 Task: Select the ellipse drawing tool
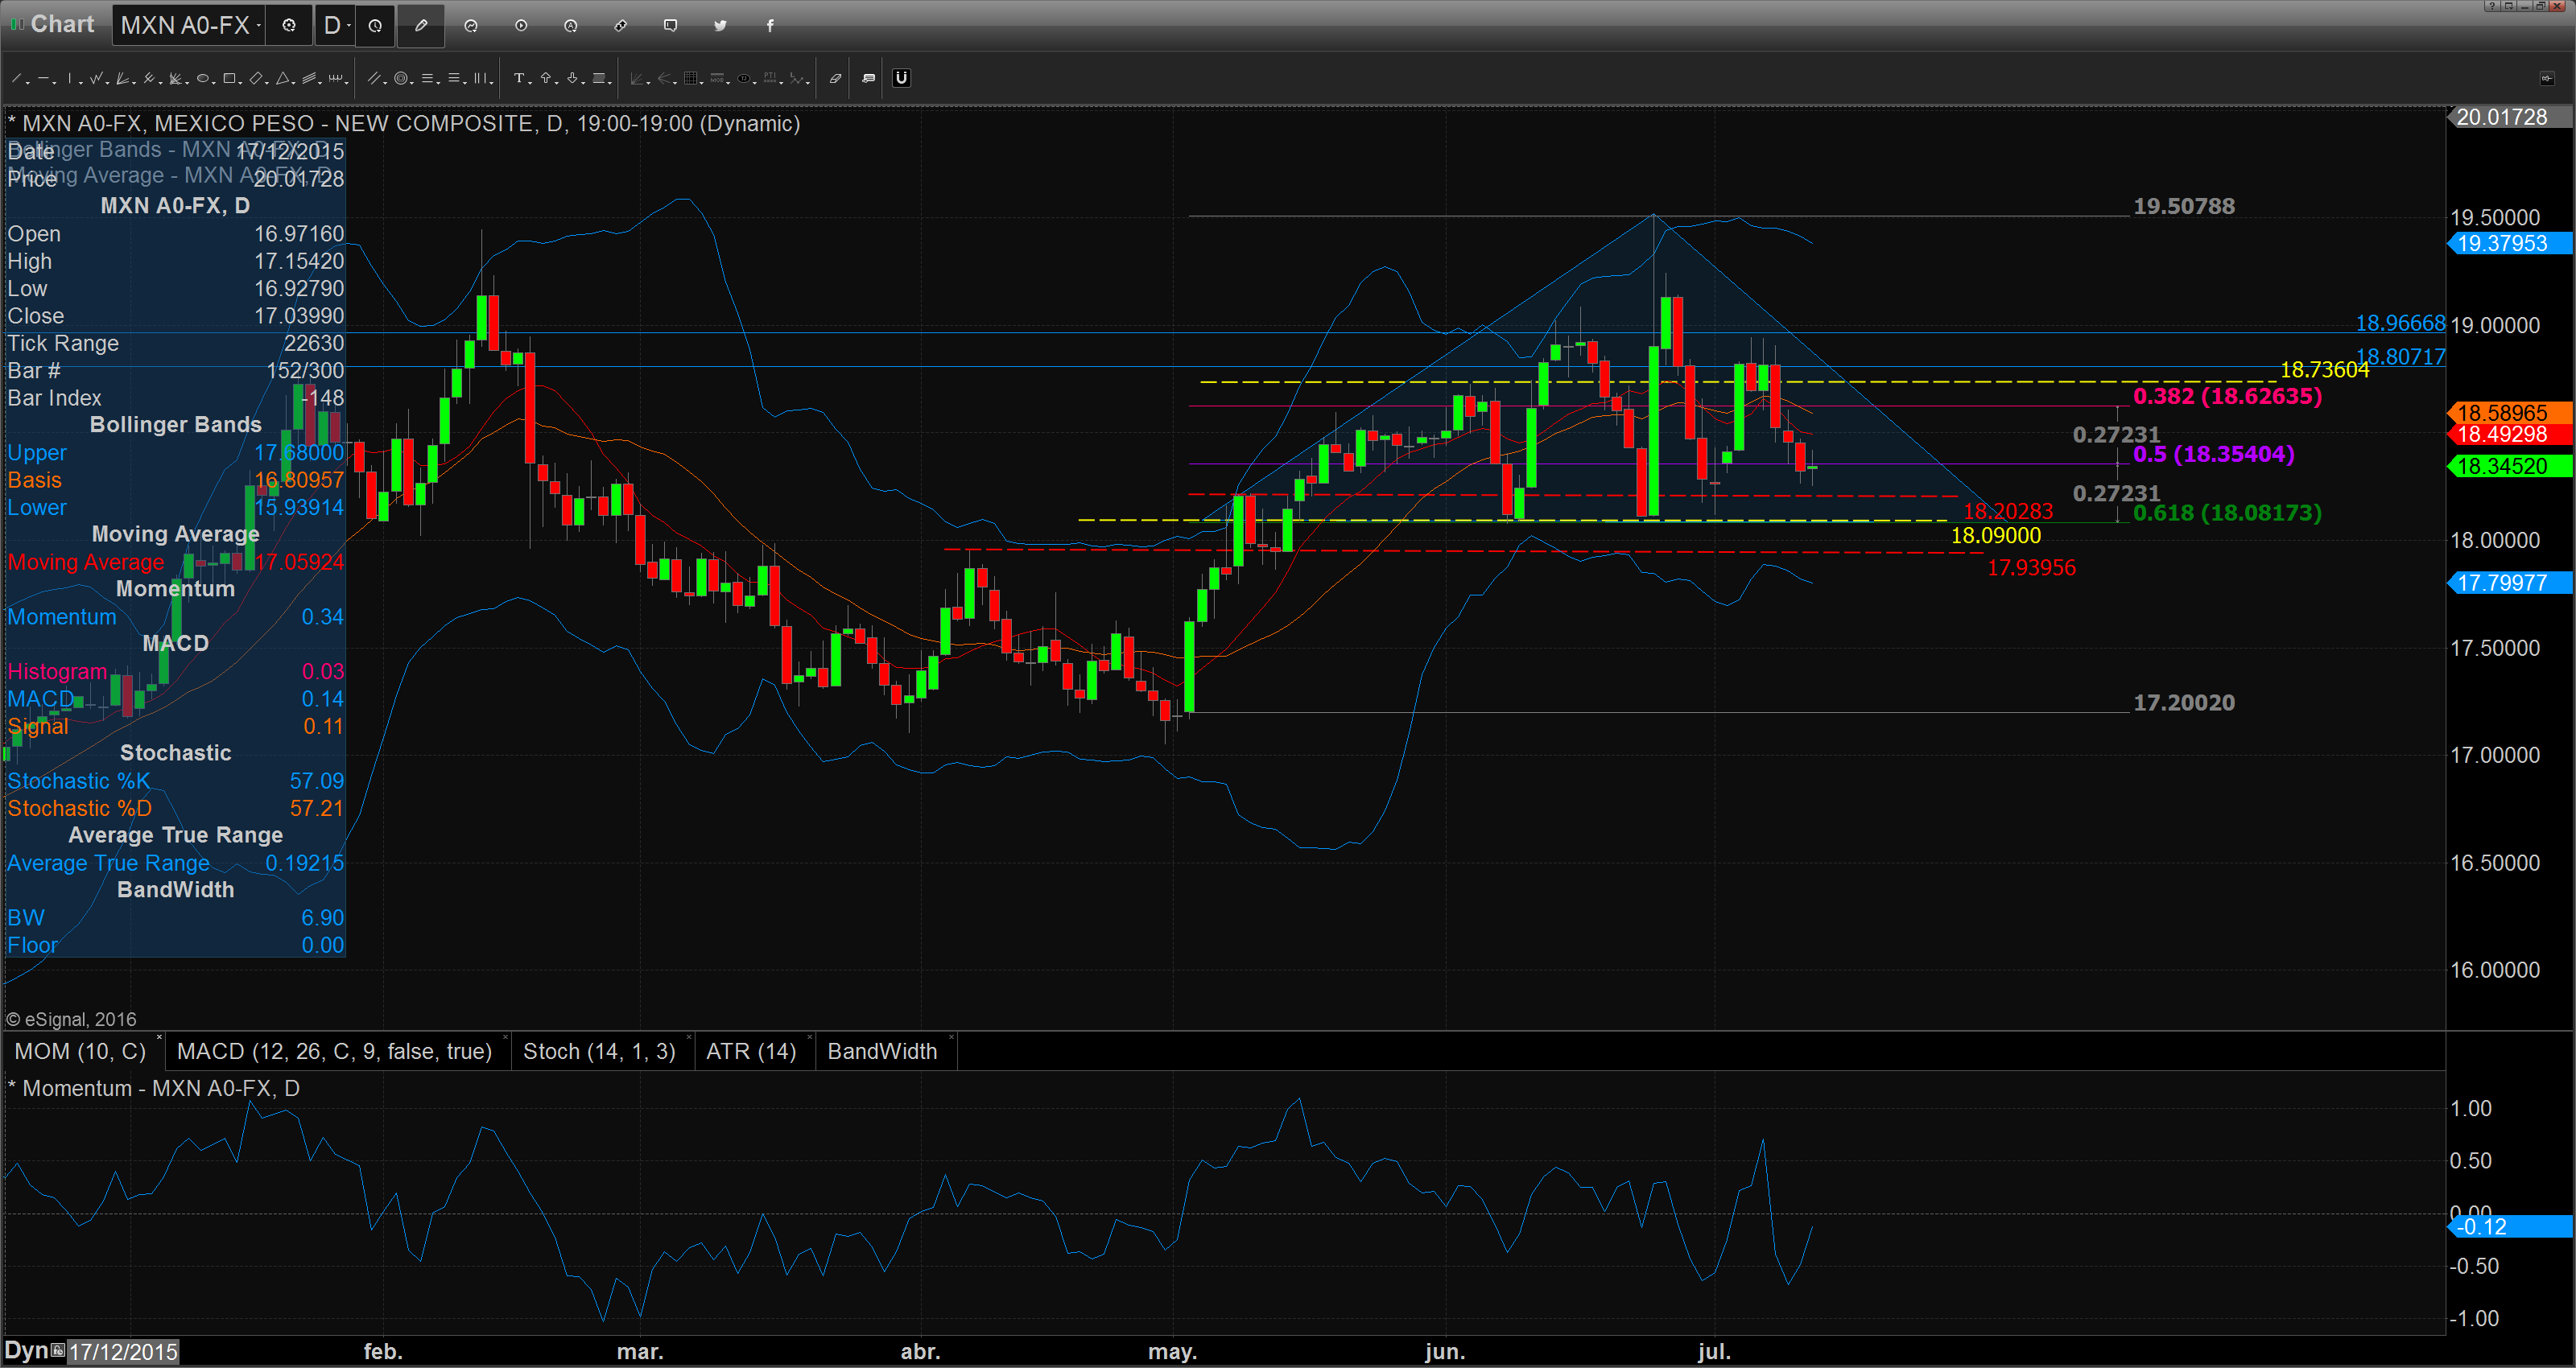(203, 78)
